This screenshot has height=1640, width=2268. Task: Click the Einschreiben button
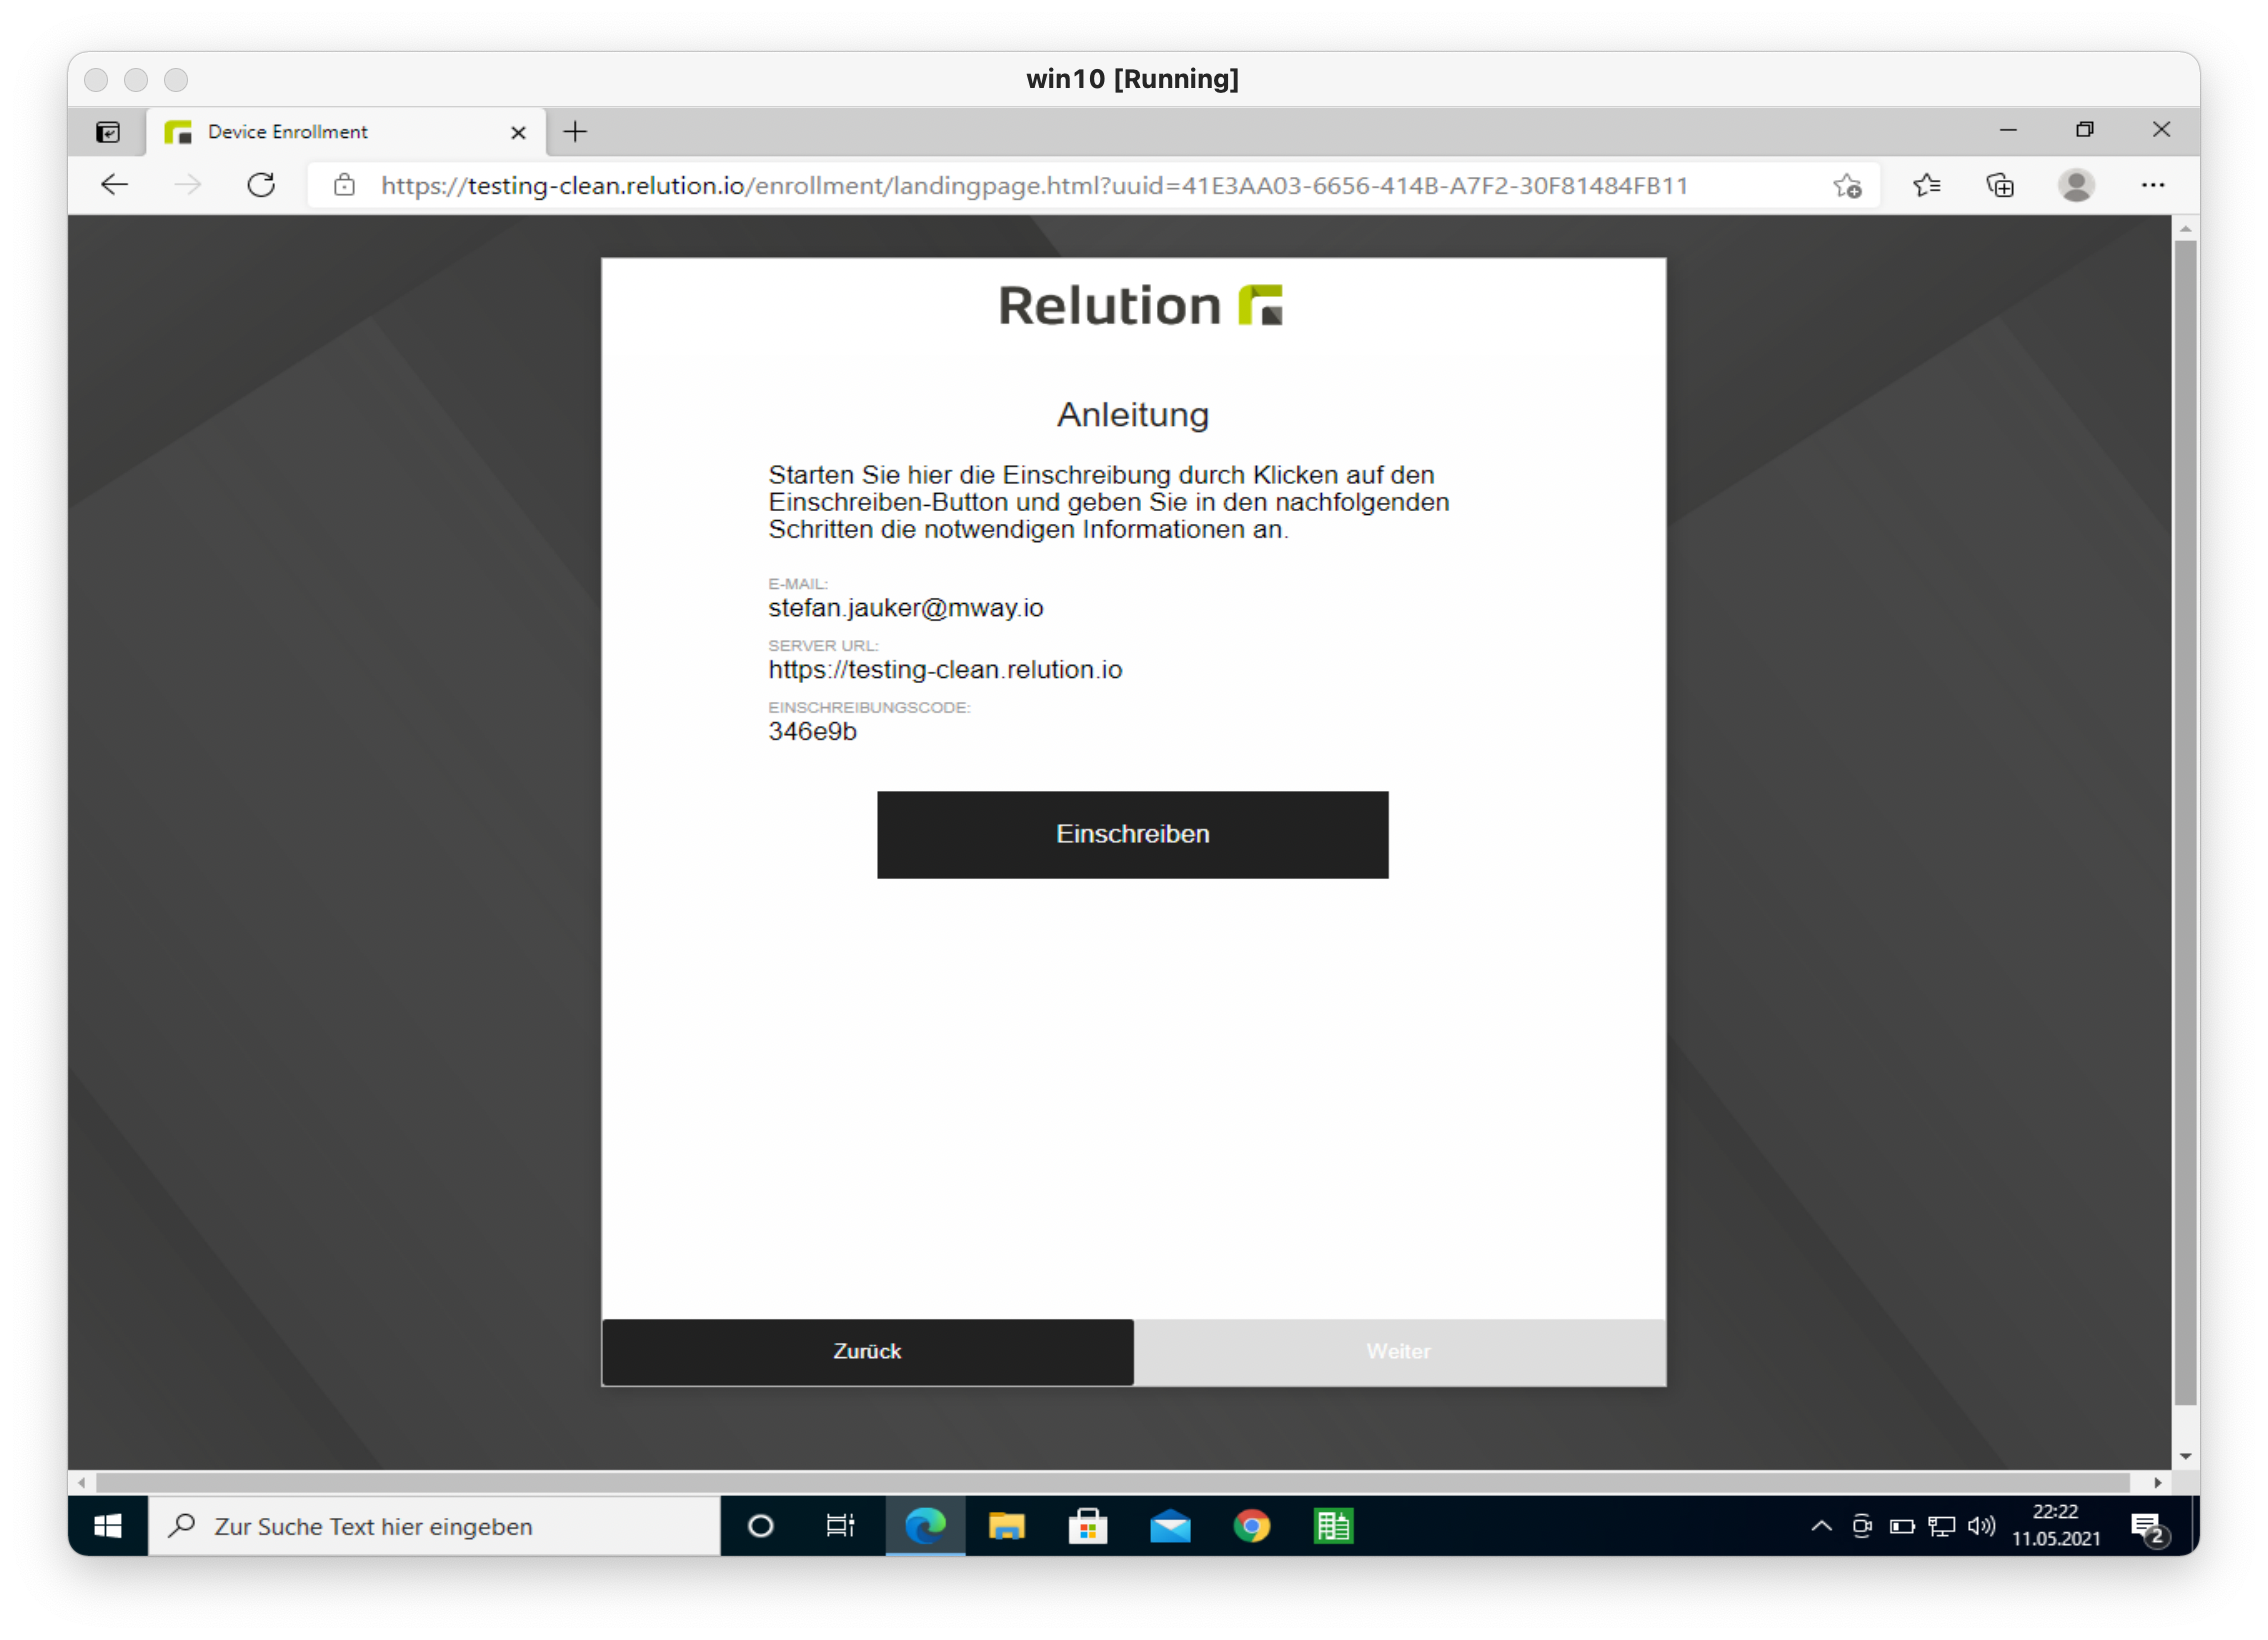[x=1132, y=834]
